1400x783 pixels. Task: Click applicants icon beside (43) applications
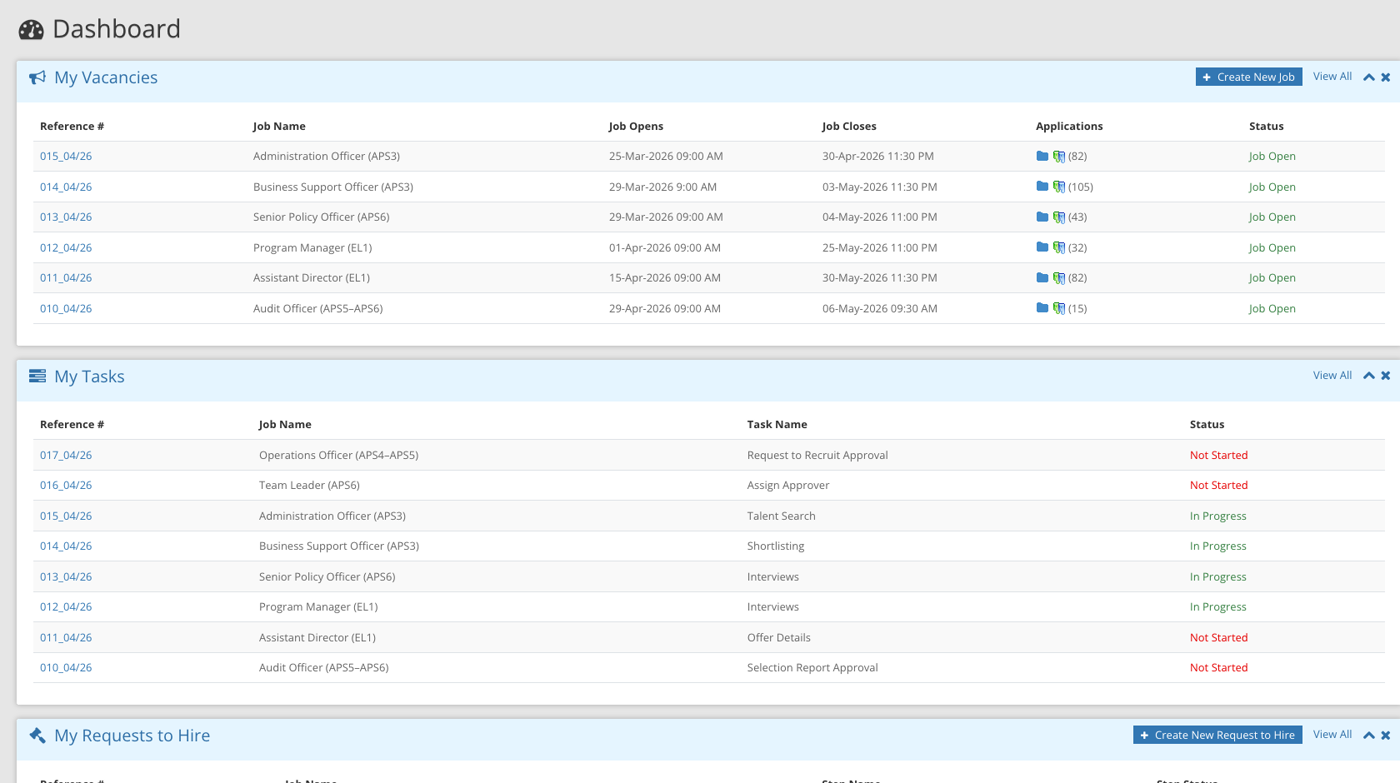coord(1059,217)
